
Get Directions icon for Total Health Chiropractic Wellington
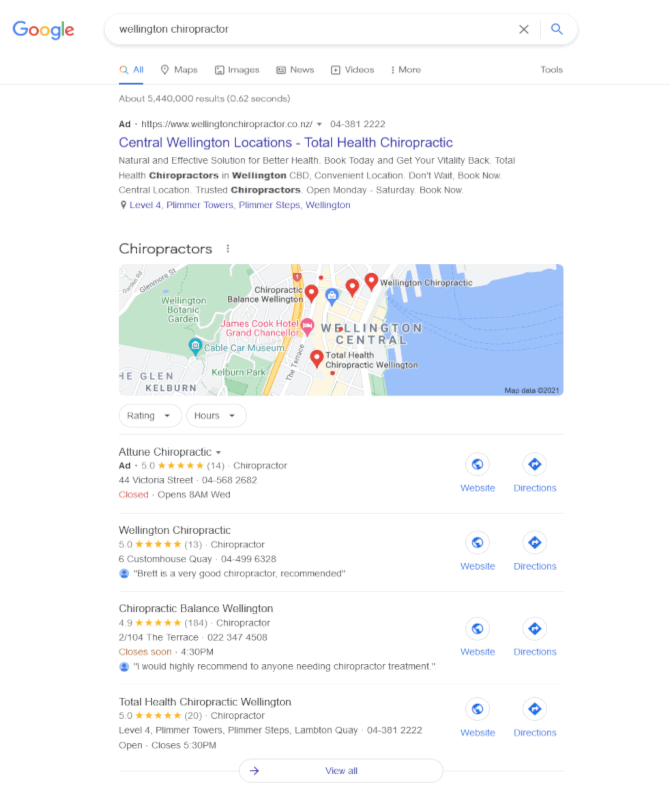click(535, 709)
